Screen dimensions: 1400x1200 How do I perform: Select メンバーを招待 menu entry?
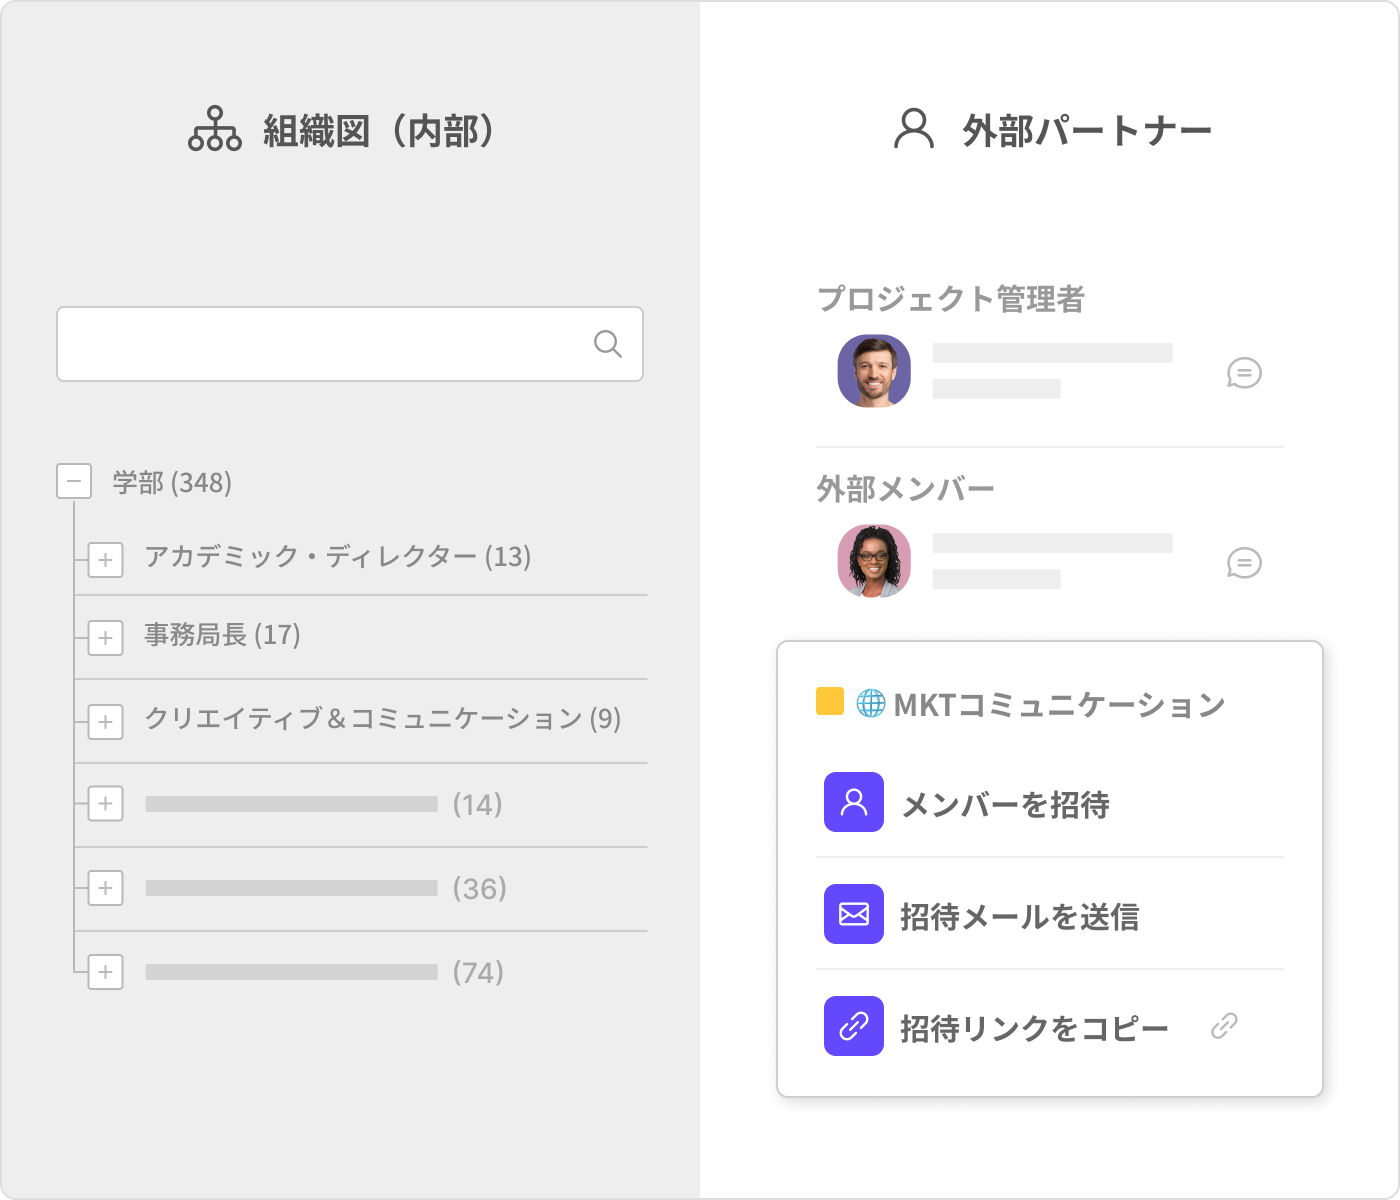(1005, 804)
